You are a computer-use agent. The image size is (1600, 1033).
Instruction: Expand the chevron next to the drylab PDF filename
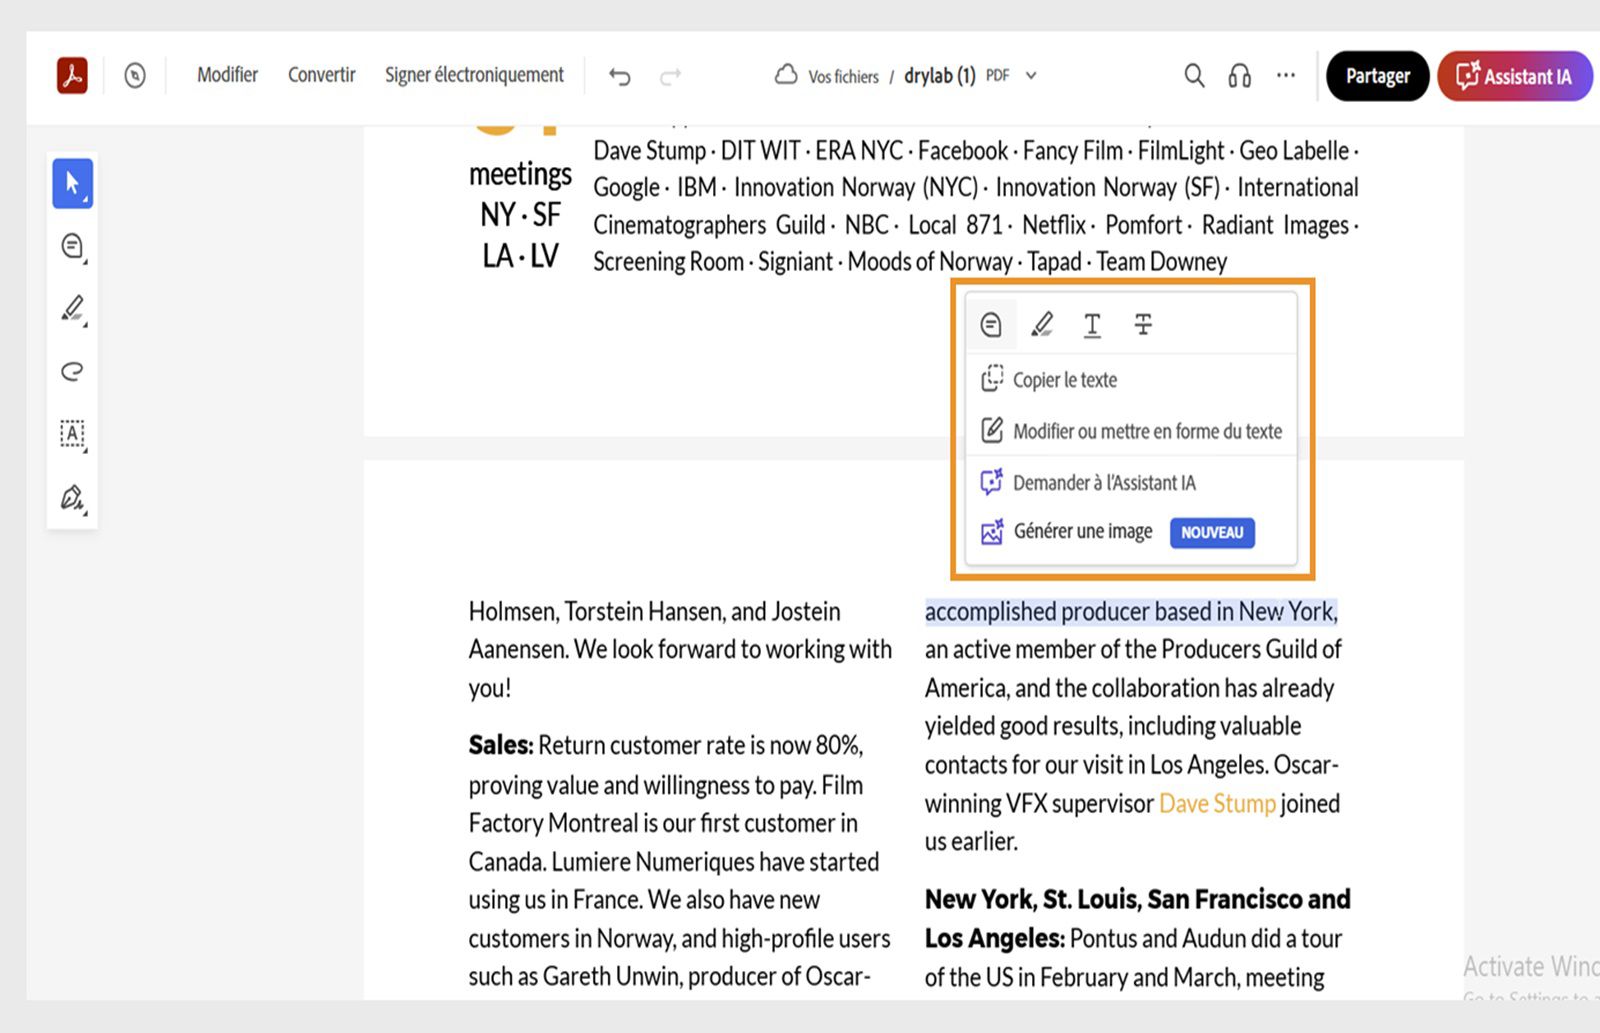(1031, 75)
